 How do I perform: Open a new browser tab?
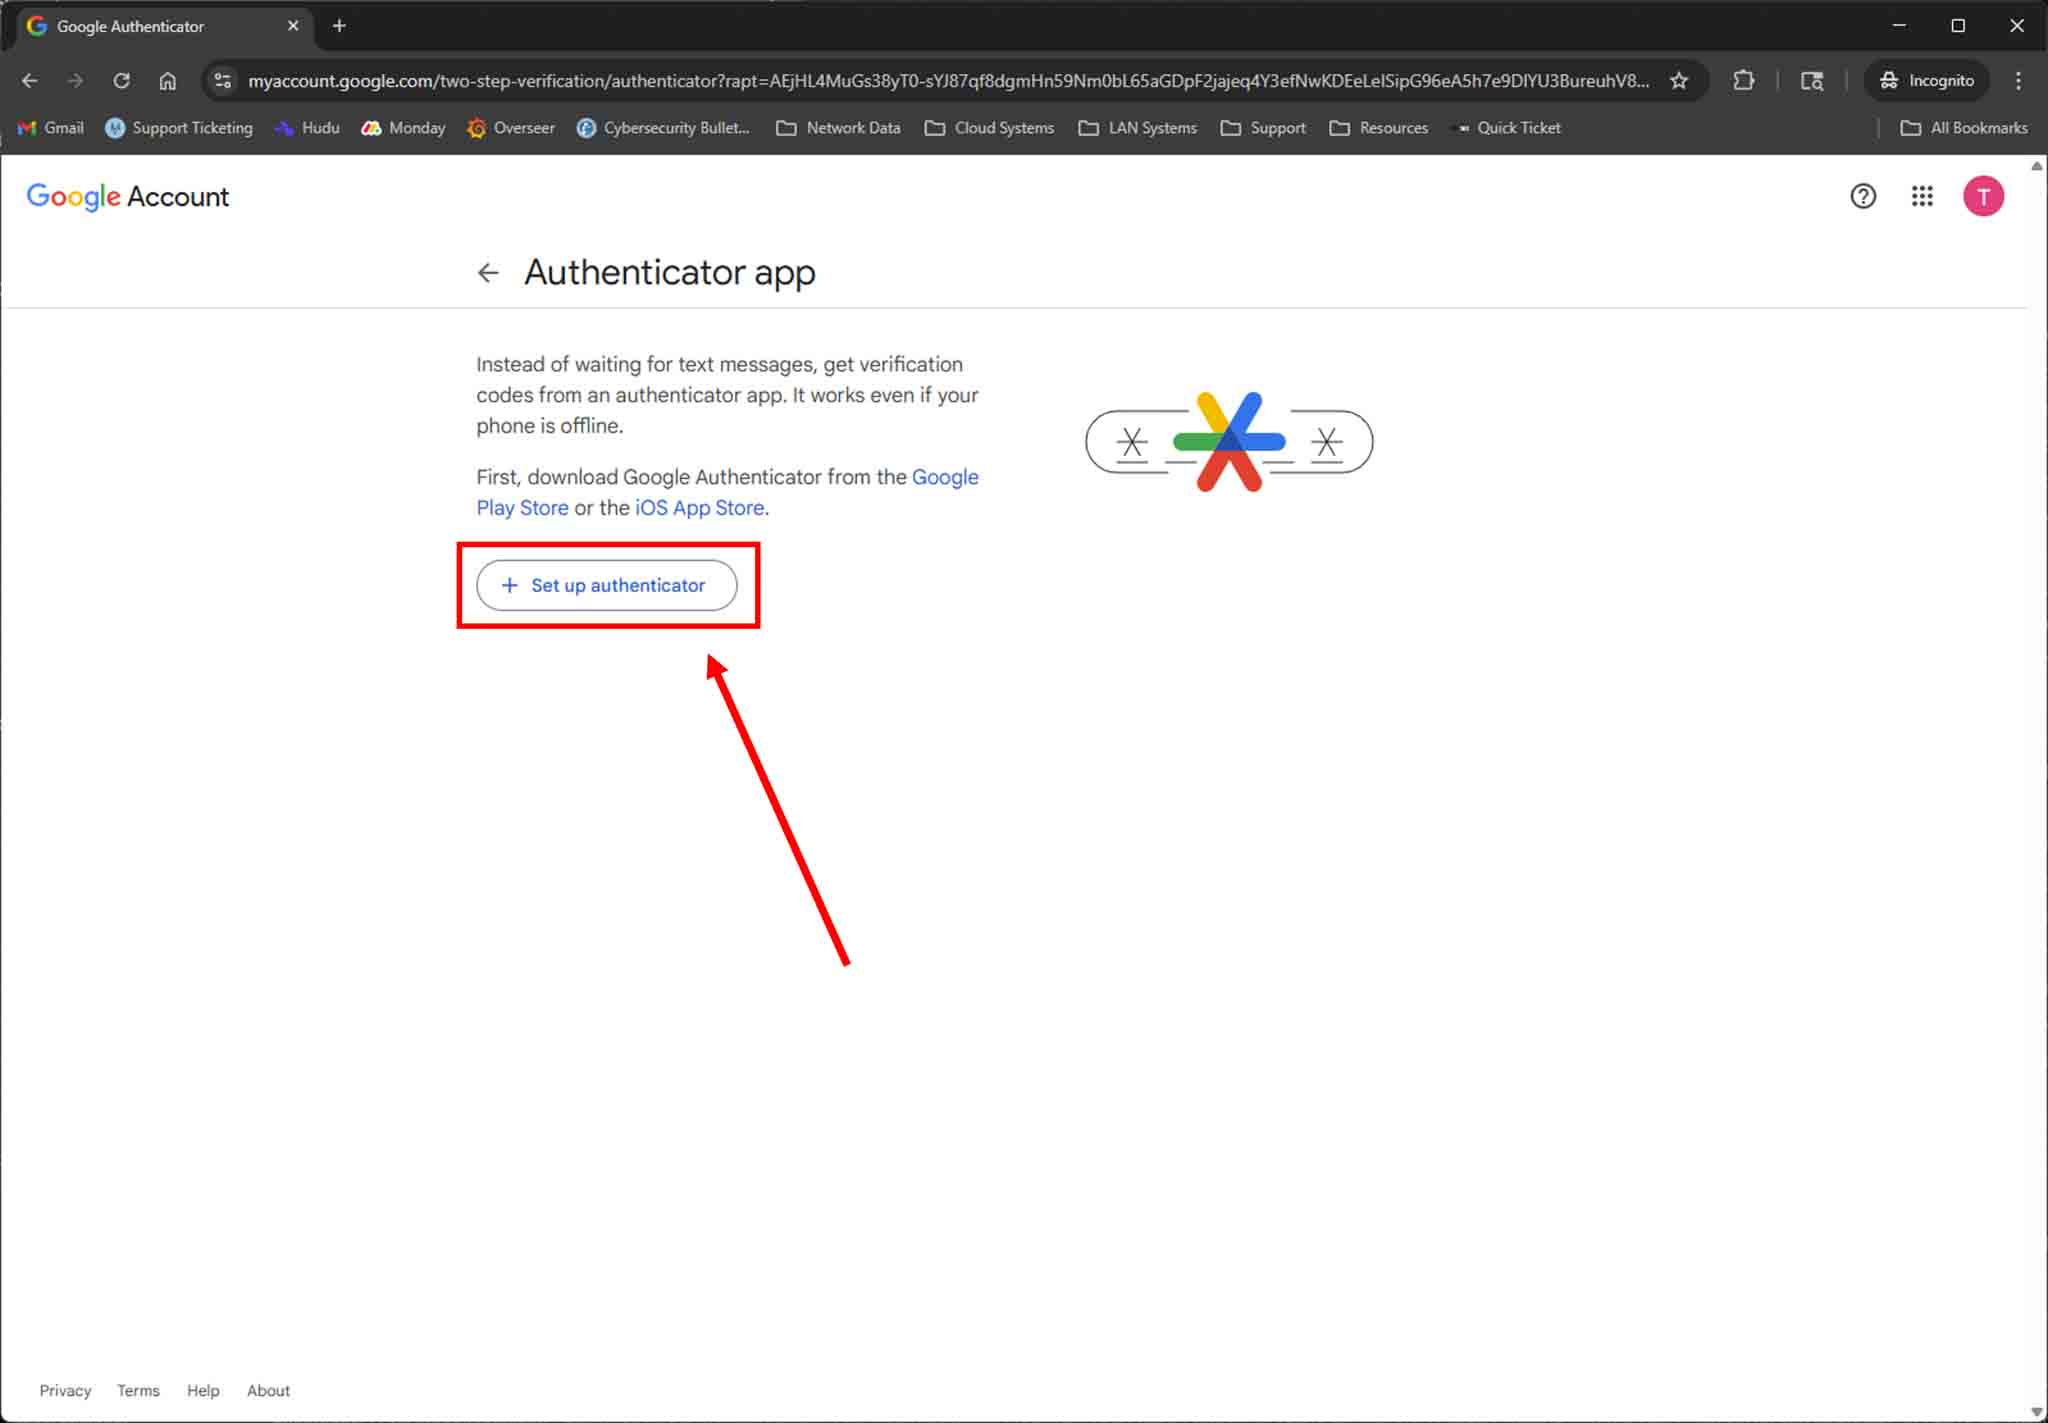[339, 26]
